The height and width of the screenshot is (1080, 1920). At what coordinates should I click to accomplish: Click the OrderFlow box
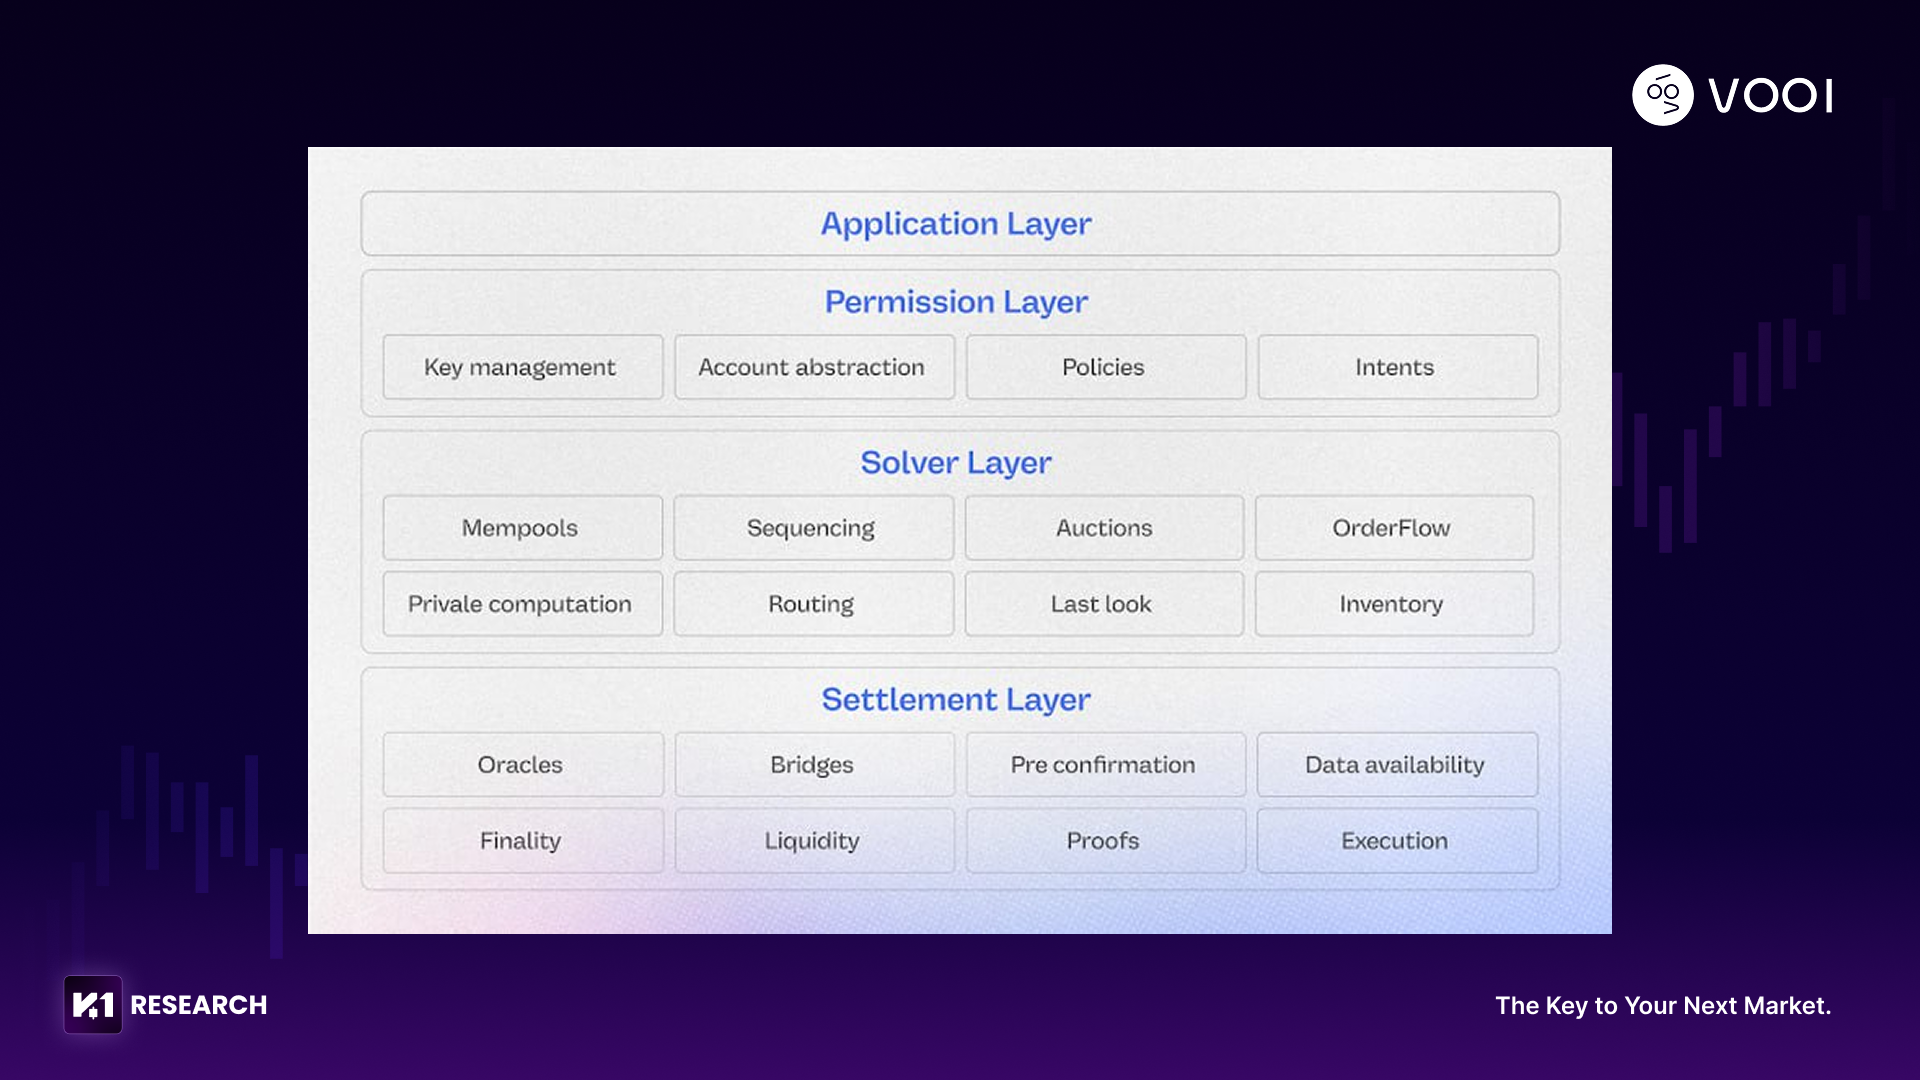(1393, 528)
